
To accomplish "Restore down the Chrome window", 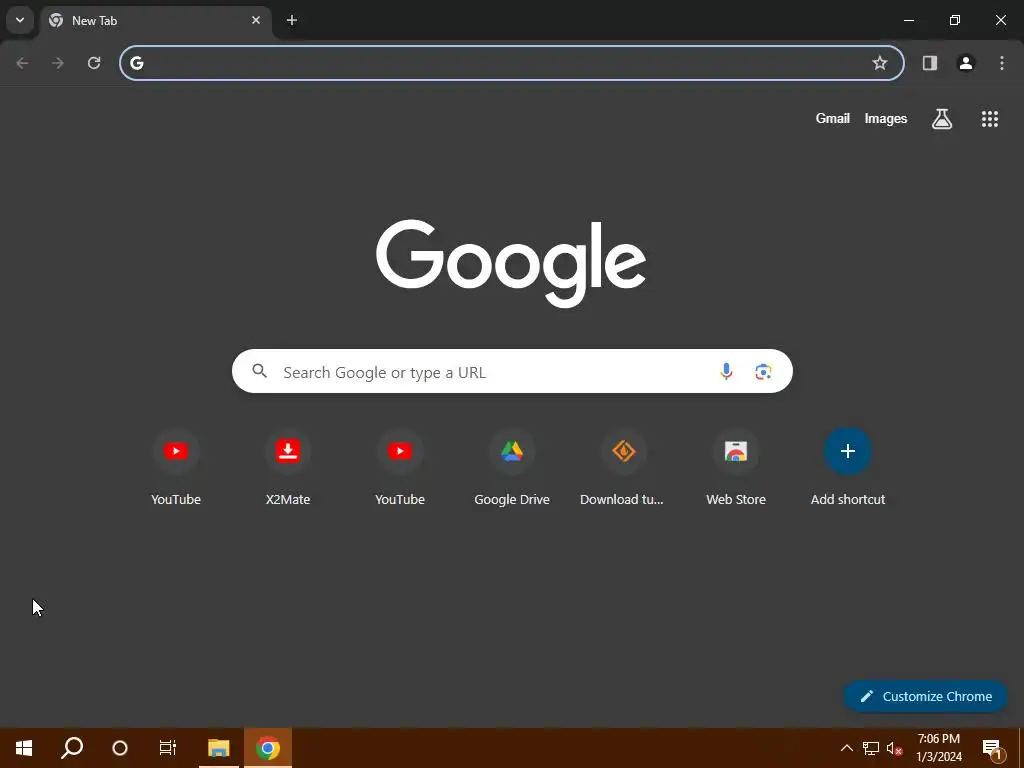I will [955, 20].
